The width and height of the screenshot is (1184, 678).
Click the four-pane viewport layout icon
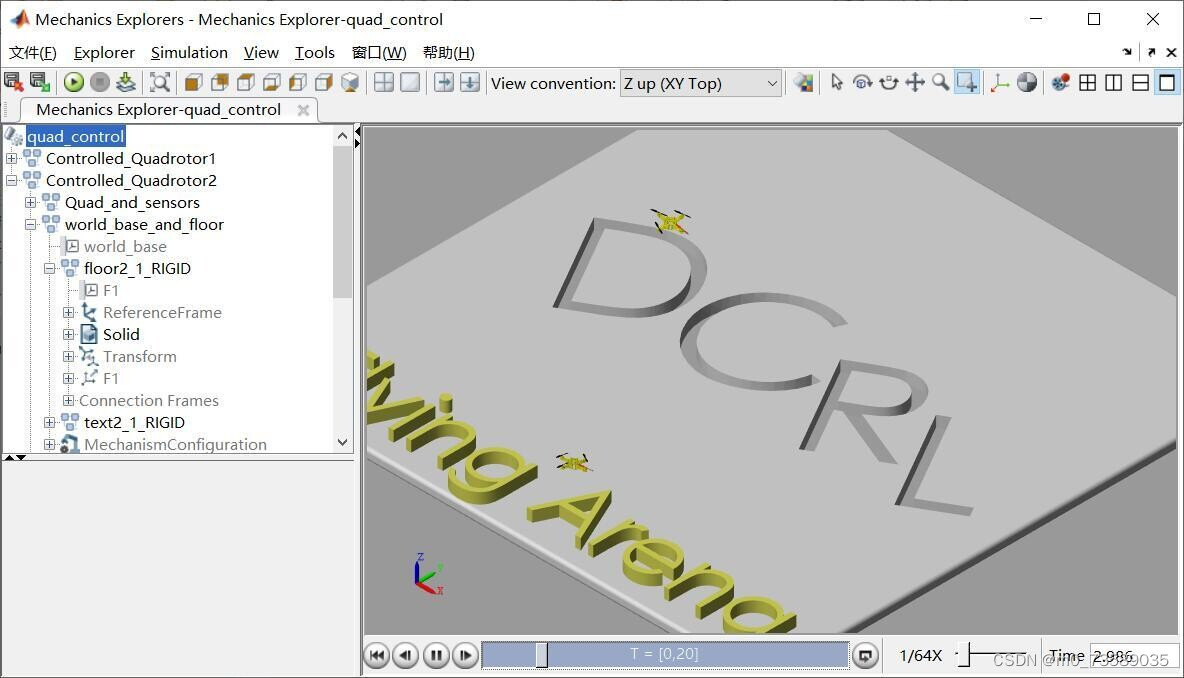(384, 82)
